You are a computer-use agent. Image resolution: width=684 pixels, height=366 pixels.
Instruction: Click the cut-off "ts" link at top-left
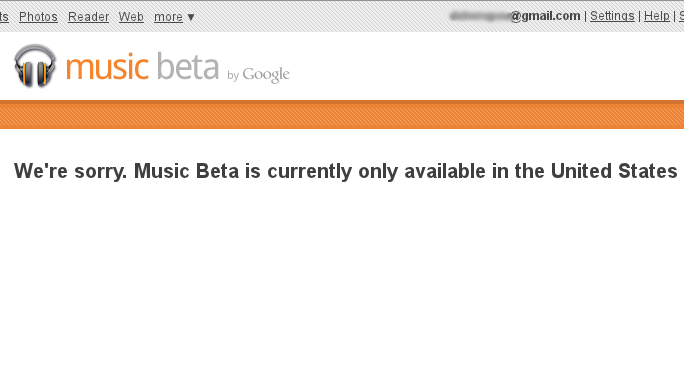click(x=4, y=17)
